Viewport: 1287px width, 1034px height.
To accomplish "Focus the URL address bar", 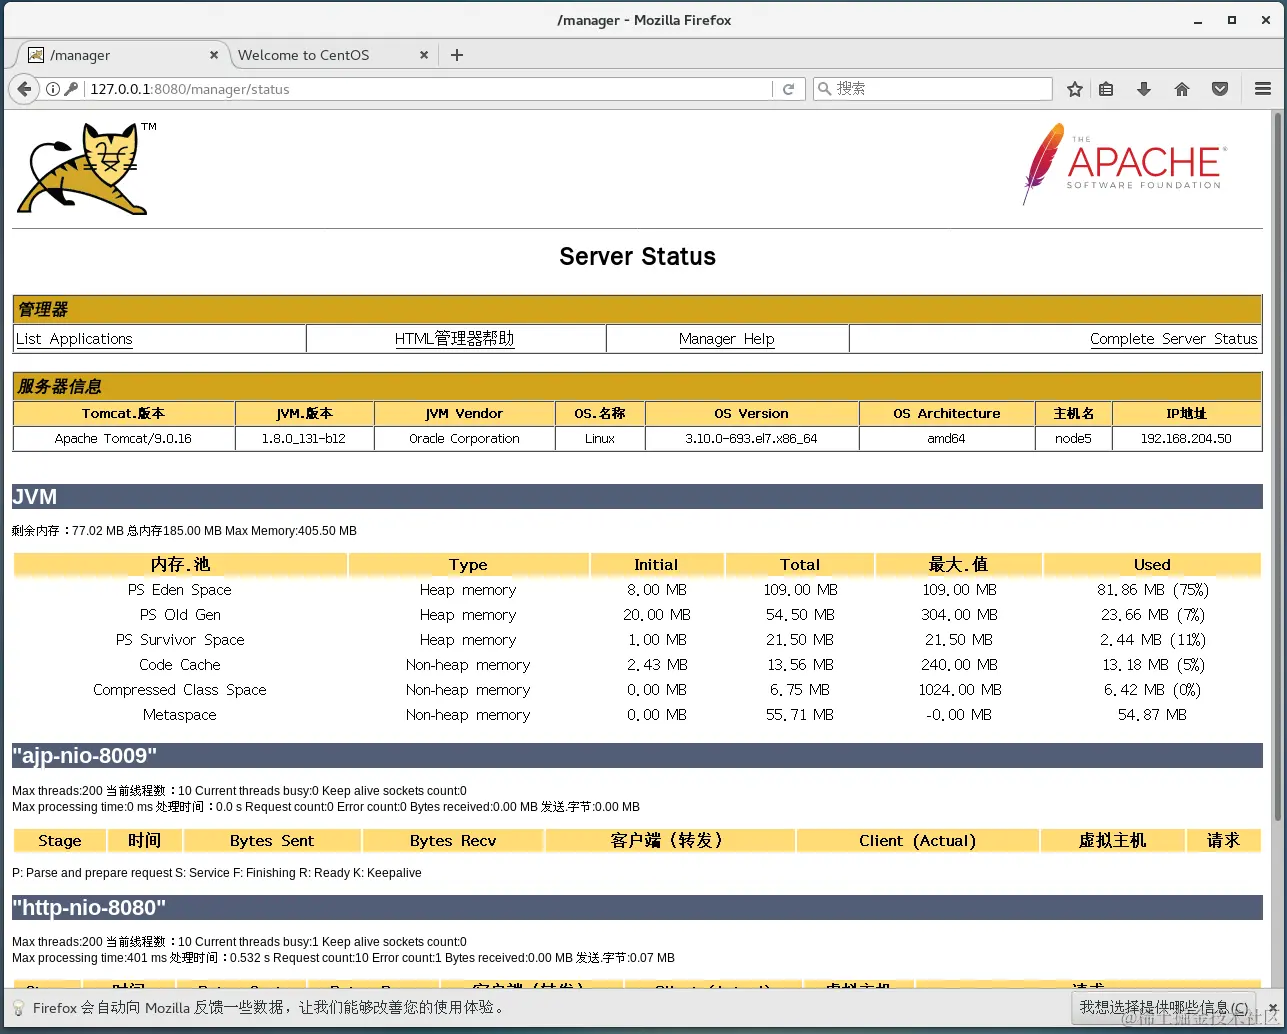I will click(430, 89).
